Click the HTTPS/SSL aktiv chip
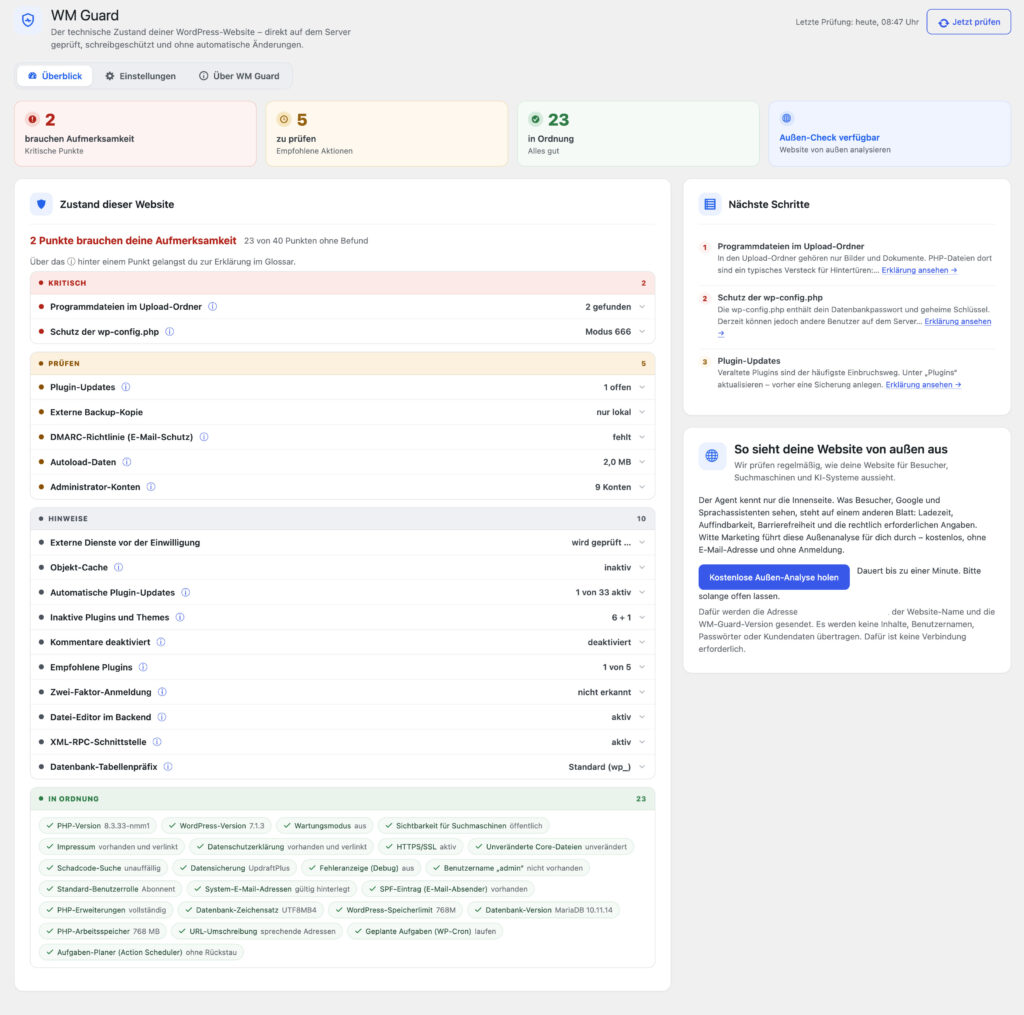 coord(421,847)
